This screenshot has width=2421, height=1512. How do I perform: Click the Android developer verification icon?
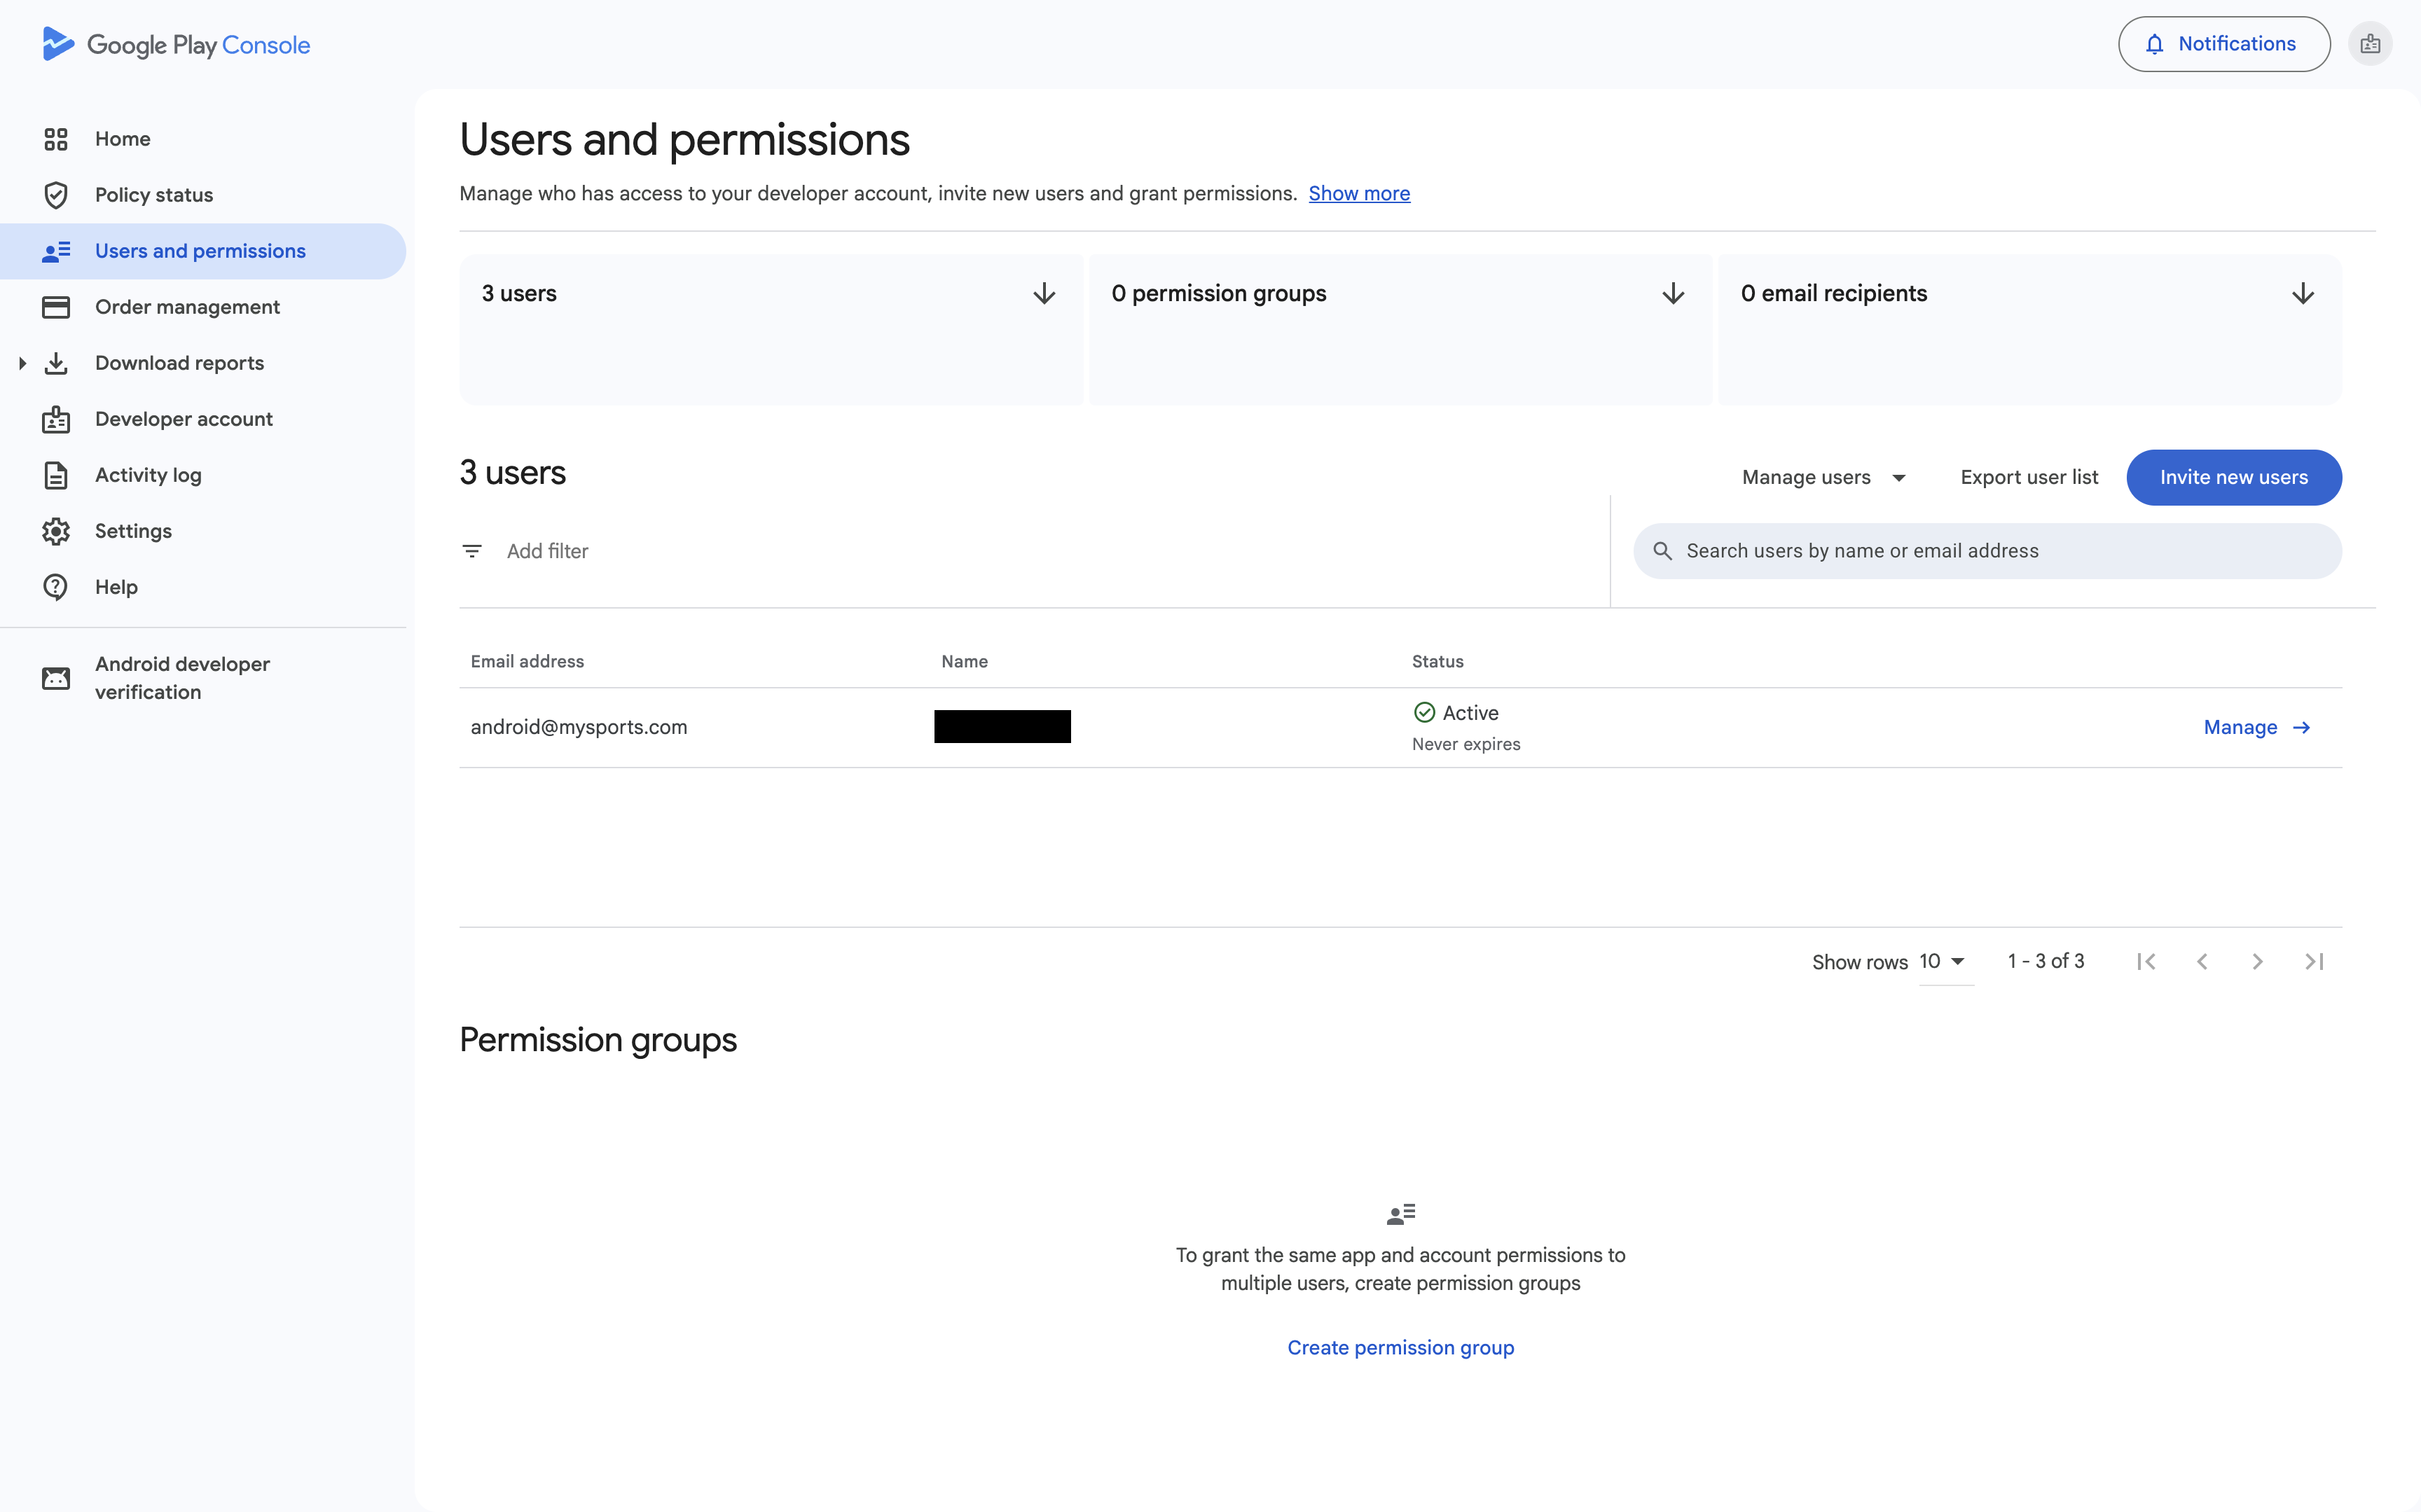56,678
